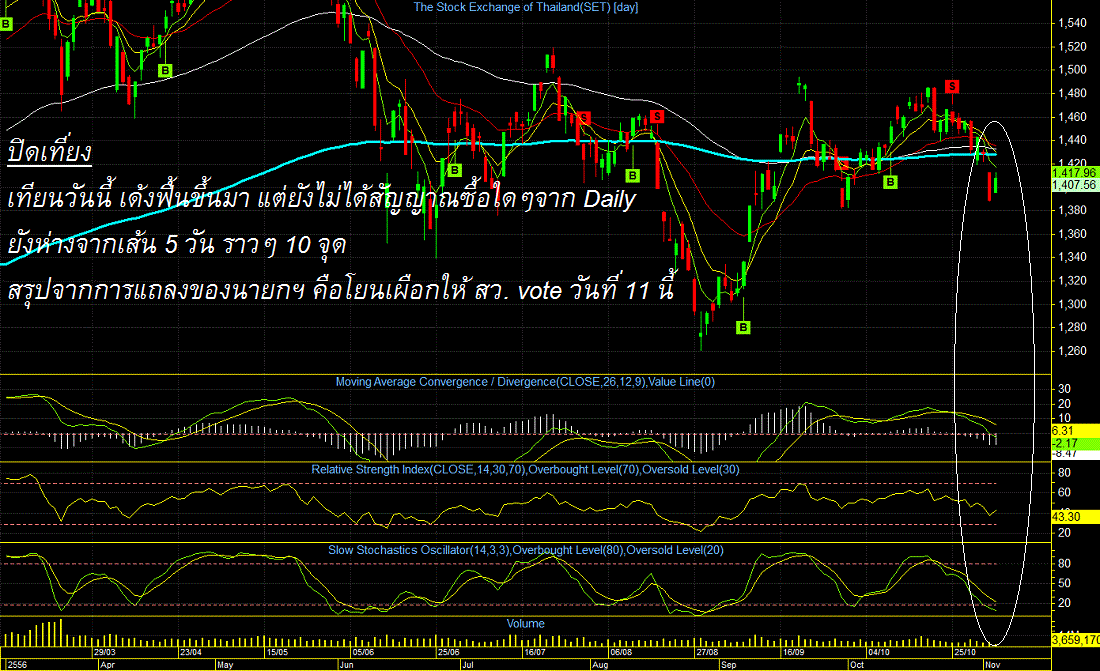Image resolution: width=1100 pixels, height=671 pixels.
Task: Click the chart title The Stock Exchange of Thailand(SET) [day]
Action: 525,7
